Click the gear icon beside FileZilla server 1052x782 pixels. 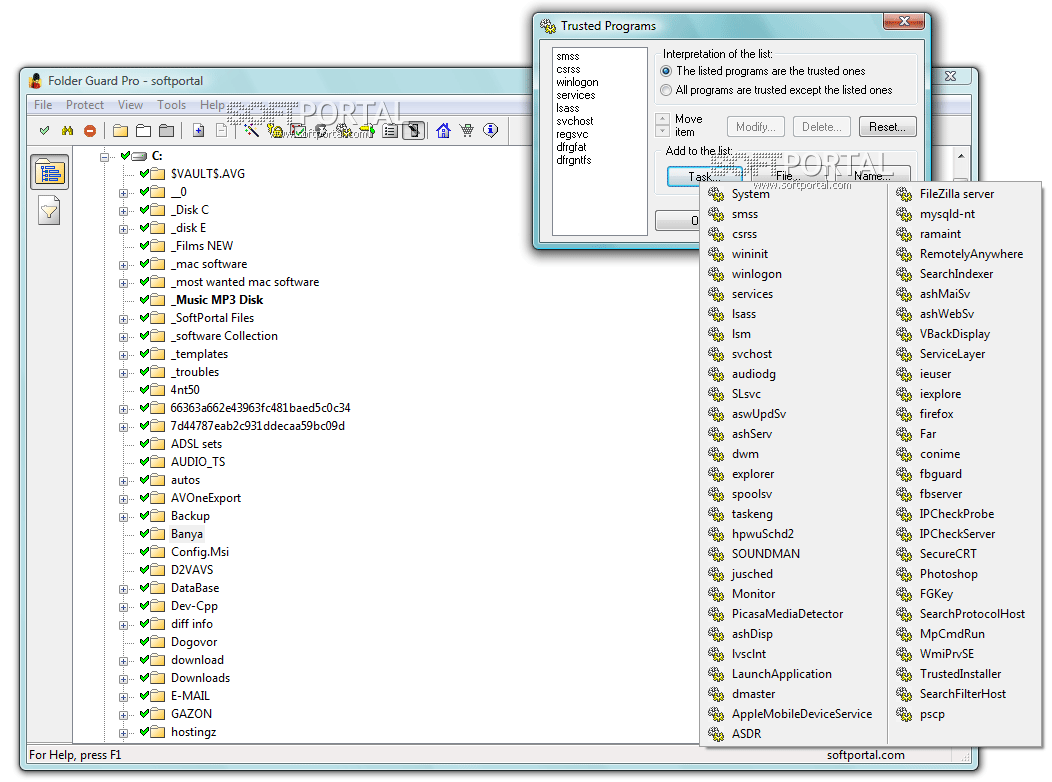[904, 194]
